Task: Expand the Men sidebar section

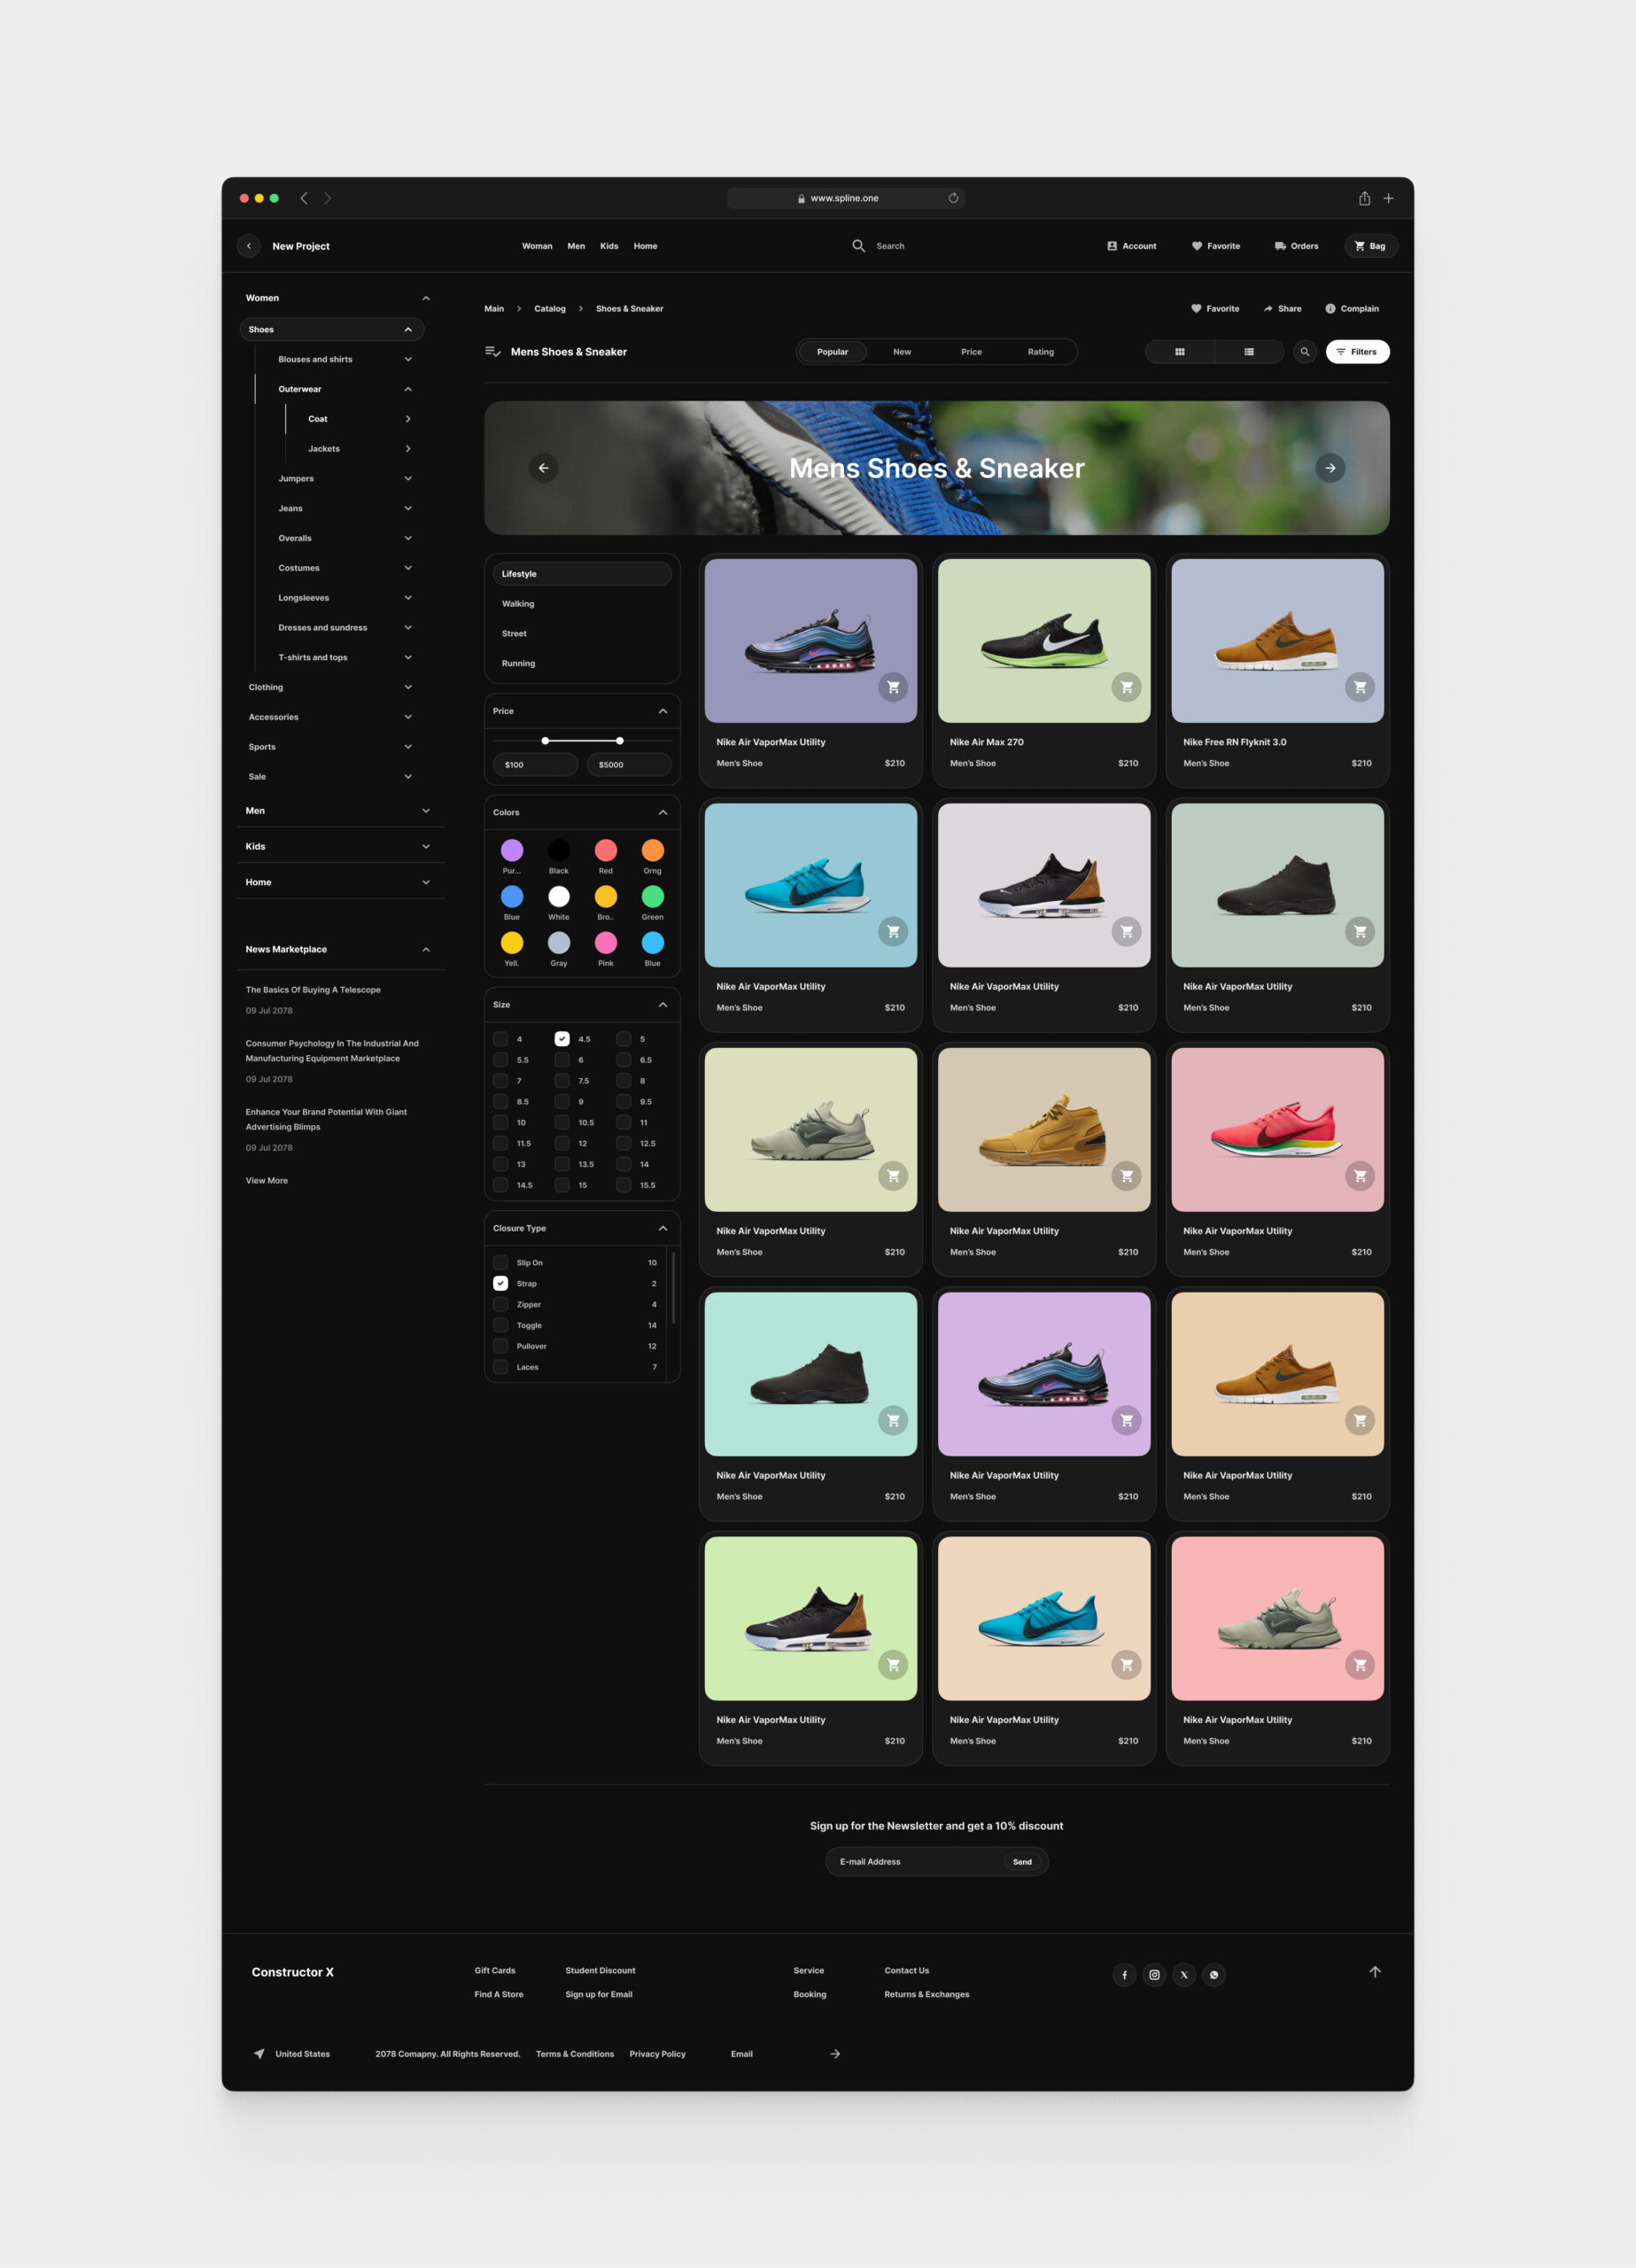Action: click(426, 811)
